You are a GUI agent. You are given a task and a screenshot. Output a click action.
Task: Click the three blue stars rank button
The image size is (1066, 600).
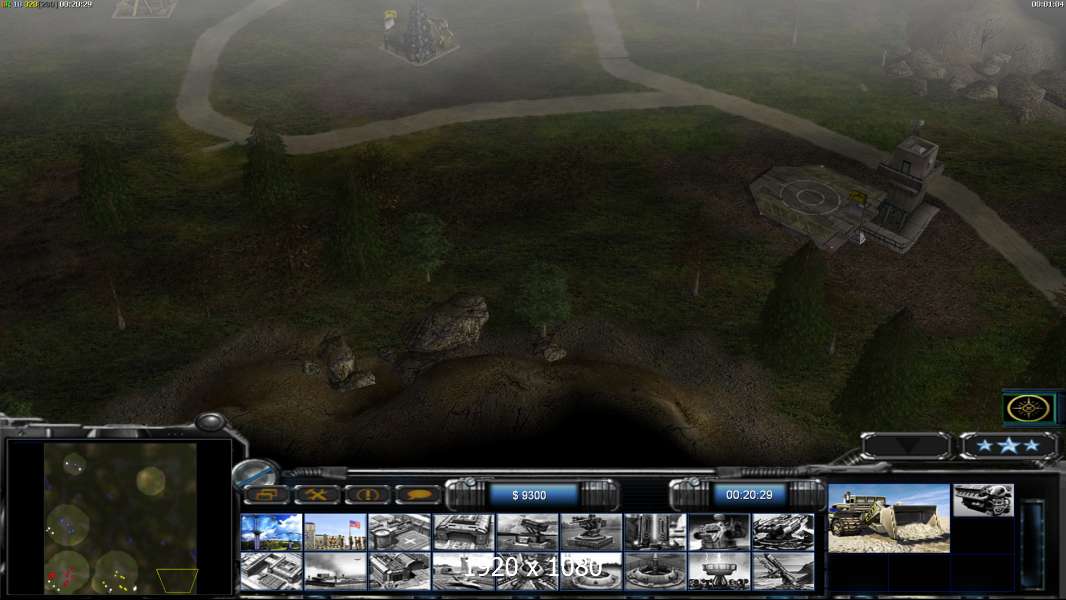[x=1008, y=446]
